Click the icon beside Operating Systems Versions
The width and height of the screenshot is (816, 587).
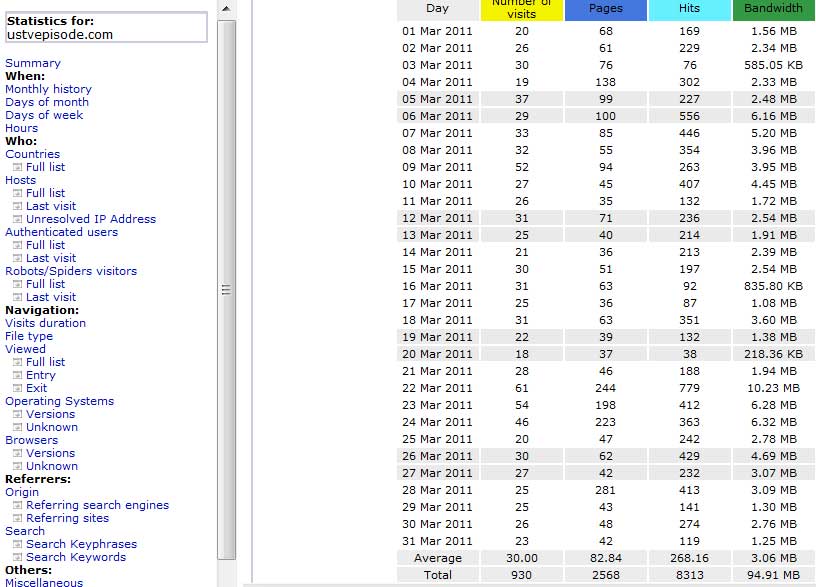(x=18, y=414)
